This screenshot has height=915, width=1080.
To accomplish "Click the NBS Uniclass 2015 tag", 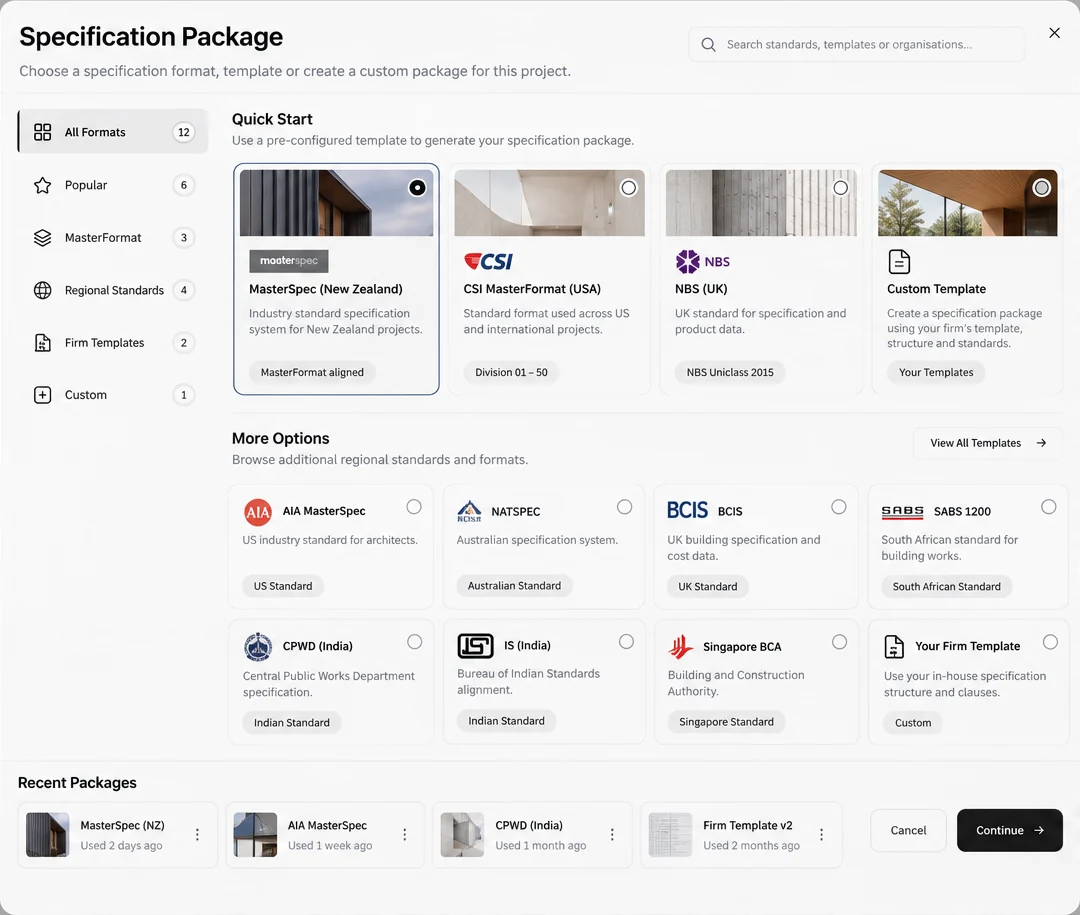I will click(x=730, y=372).
